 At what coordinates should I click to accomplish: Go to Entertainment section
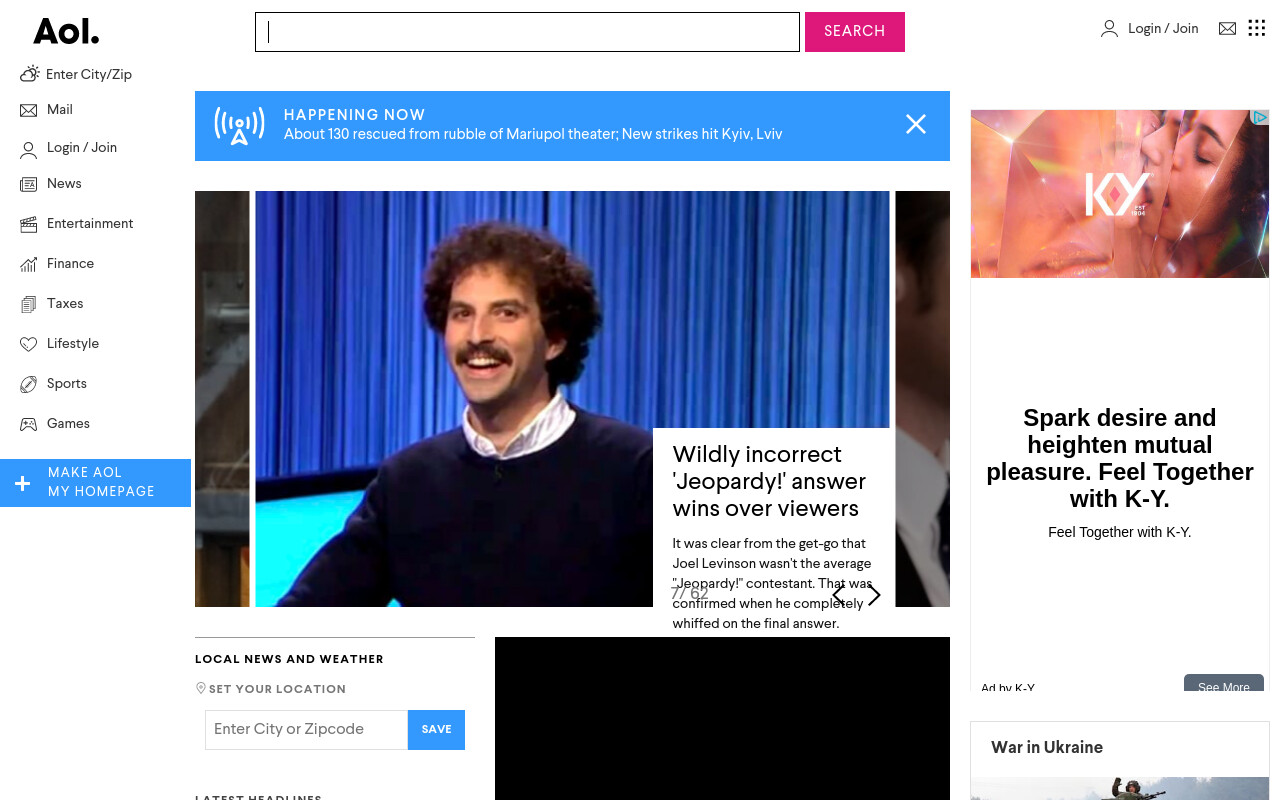[90, 224]
